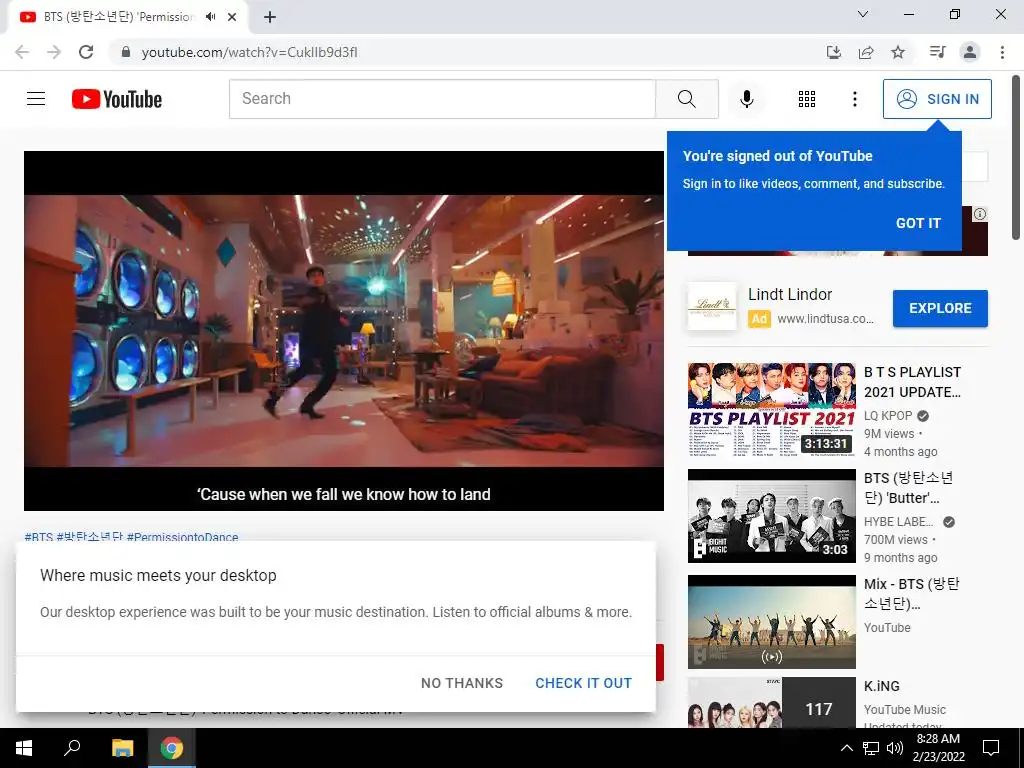Open 'B T S PLAYLIST 2021 UPDATE' title
Viewport: 1024px width, 768px height.
pos(912,382)
